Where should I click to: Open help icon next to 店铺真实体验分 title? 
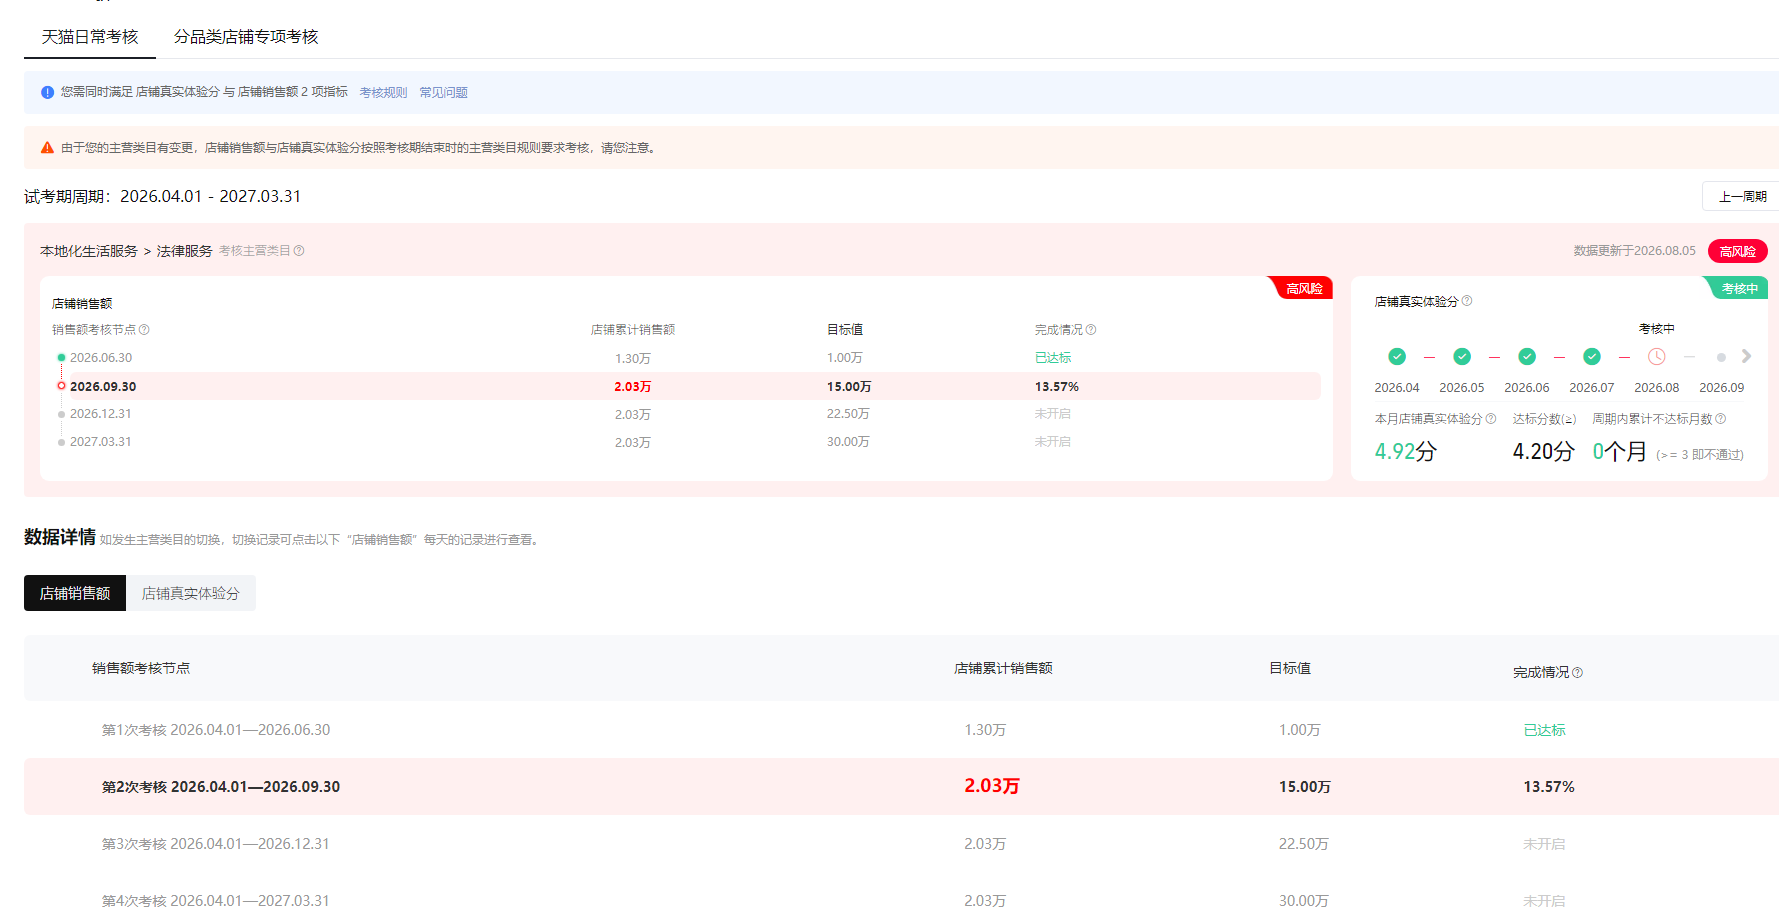point(1467,301)
